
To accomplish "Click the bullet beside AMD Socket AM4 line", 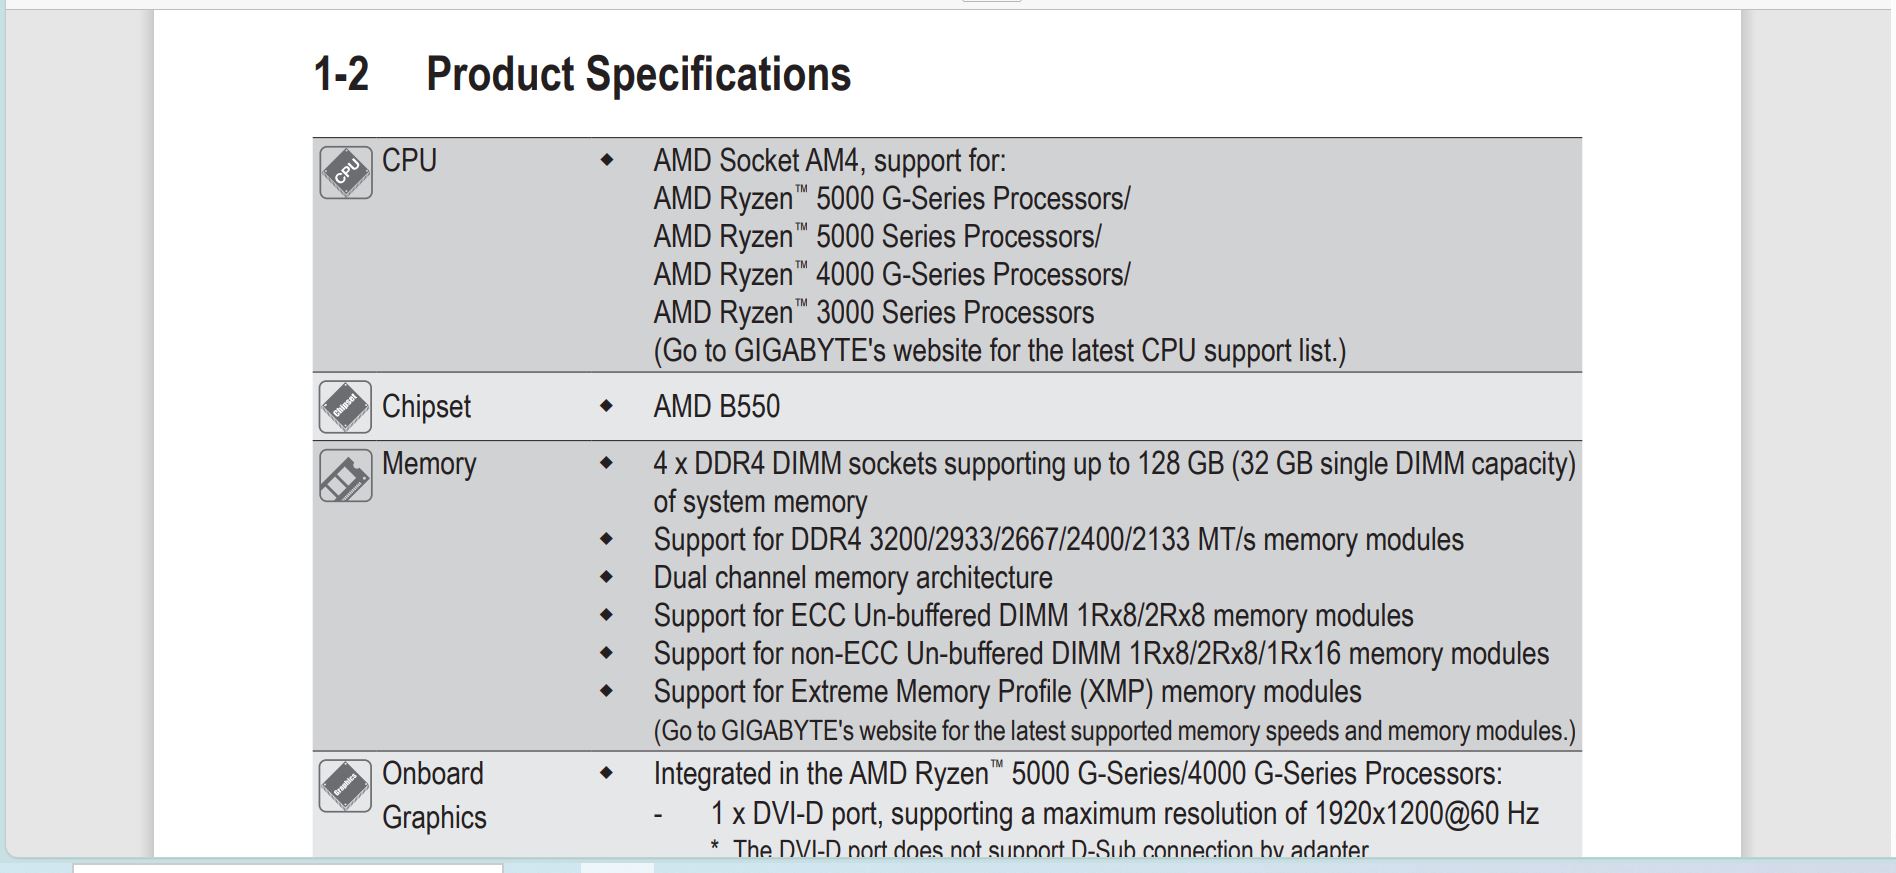I will (606, 160).
